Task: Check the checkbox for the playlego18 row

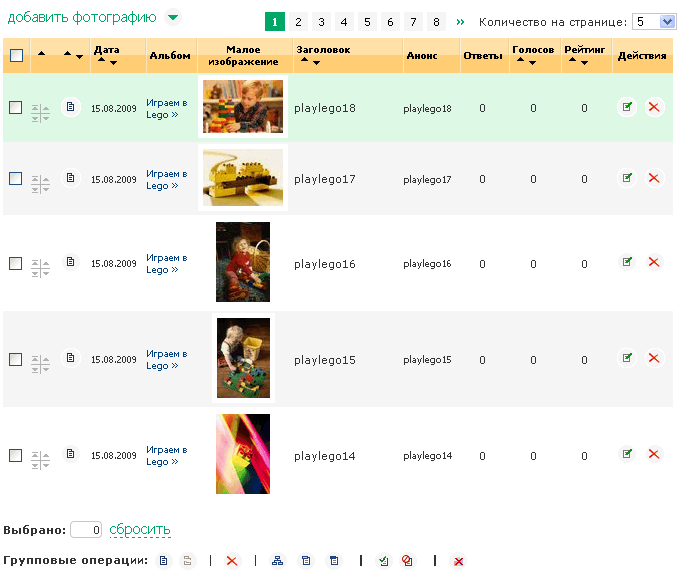Action: pos(15,107)
